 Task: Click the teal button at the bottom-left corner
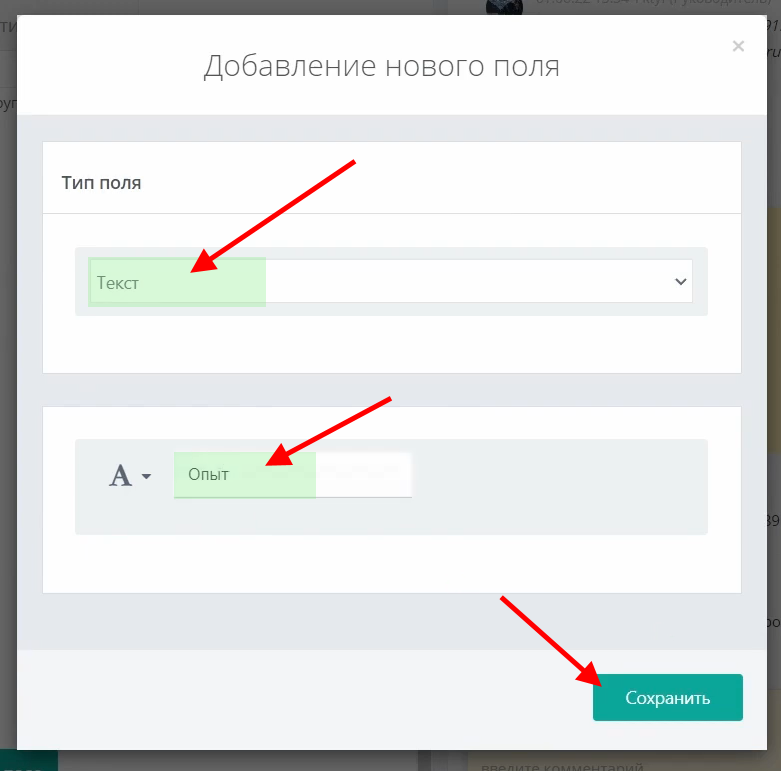tap(28, 762)
